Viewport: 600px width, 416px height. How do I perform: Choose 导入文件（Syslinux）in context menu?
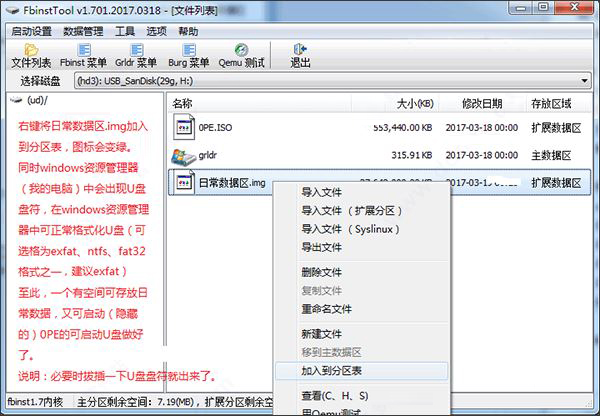click(362, 229)
